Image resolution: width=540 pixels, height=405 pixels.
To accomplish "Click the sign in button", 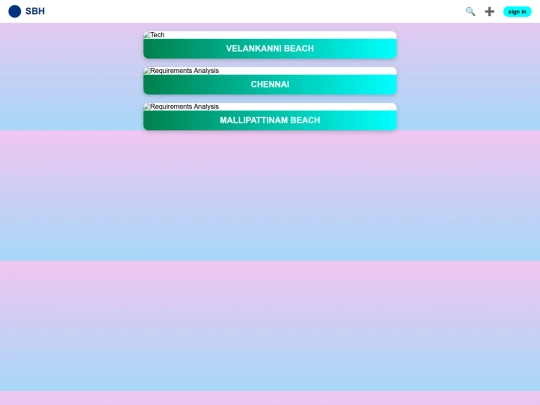I will tap(517, 12).
